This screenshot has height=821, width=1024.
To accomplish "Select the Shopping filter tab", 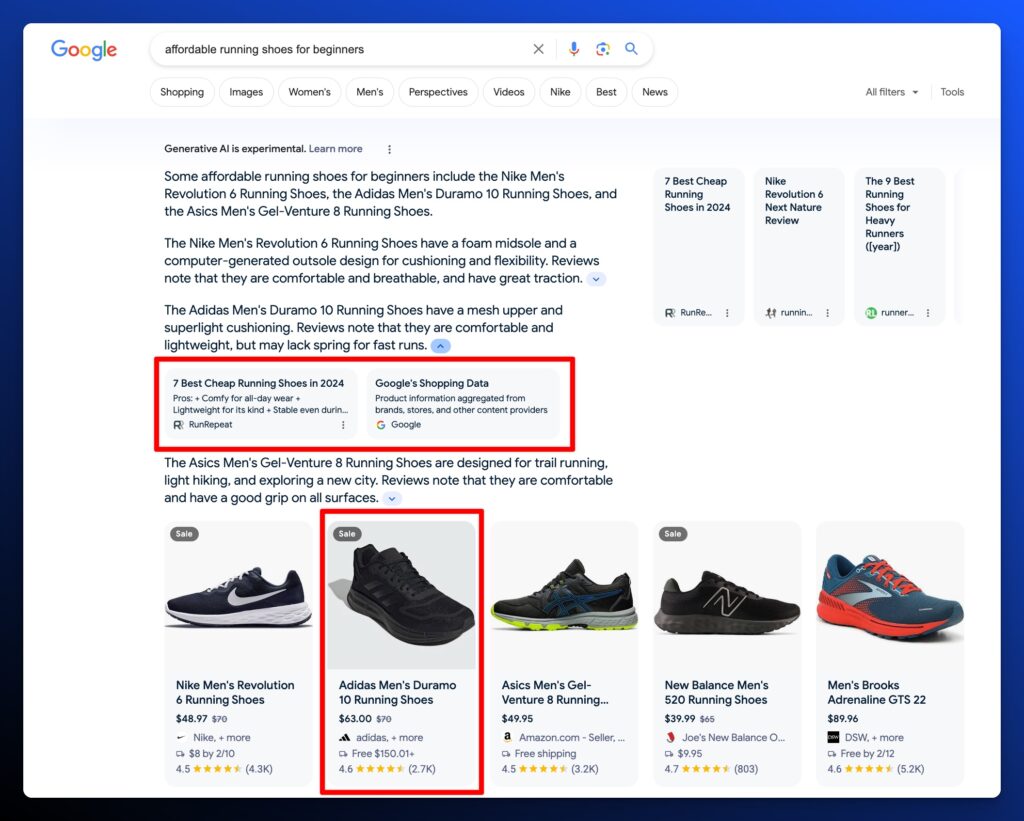I will pyautogui.click(x=182, y=92).
